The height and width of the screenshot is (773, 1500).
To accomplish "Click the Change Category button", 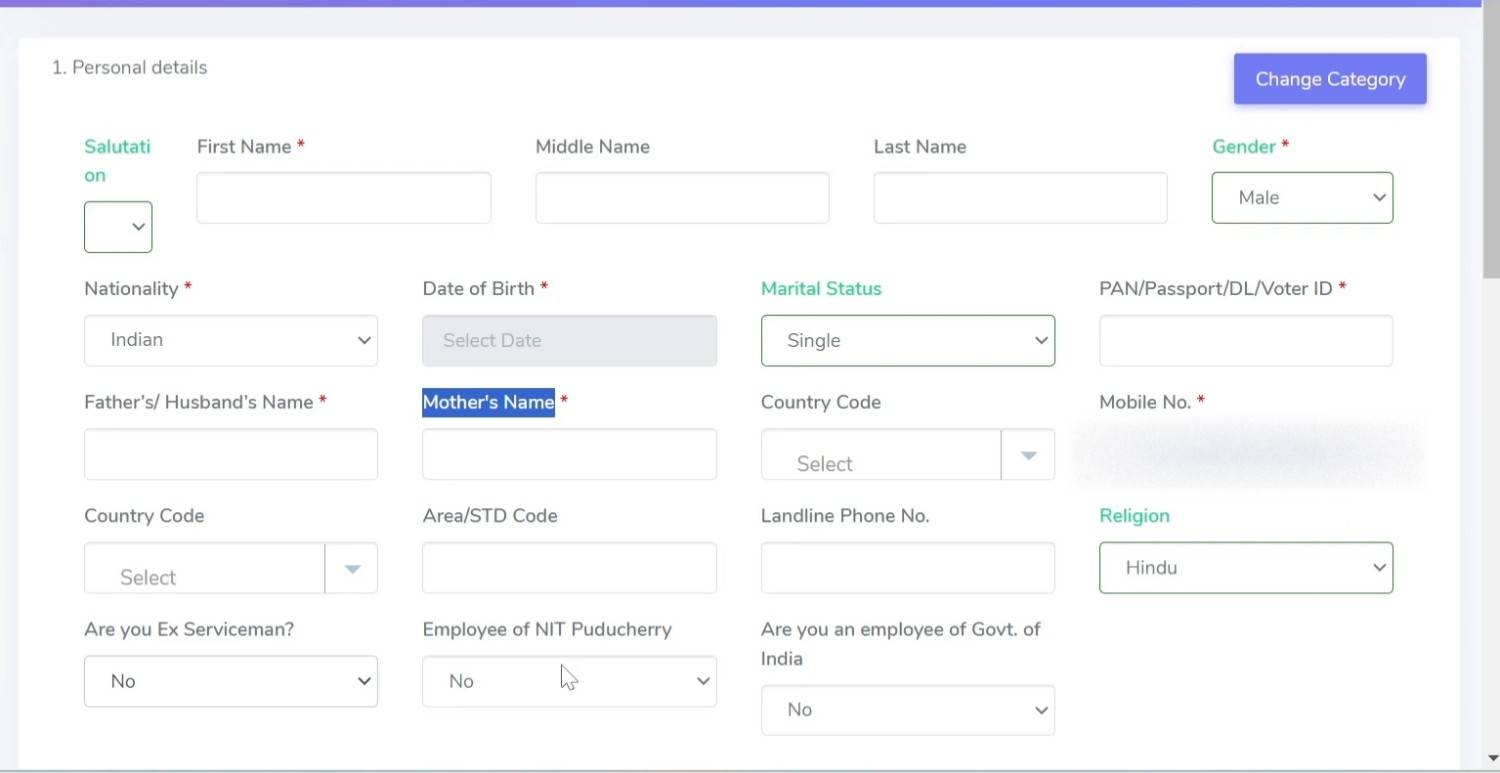I will click(x=1329, y=79).
